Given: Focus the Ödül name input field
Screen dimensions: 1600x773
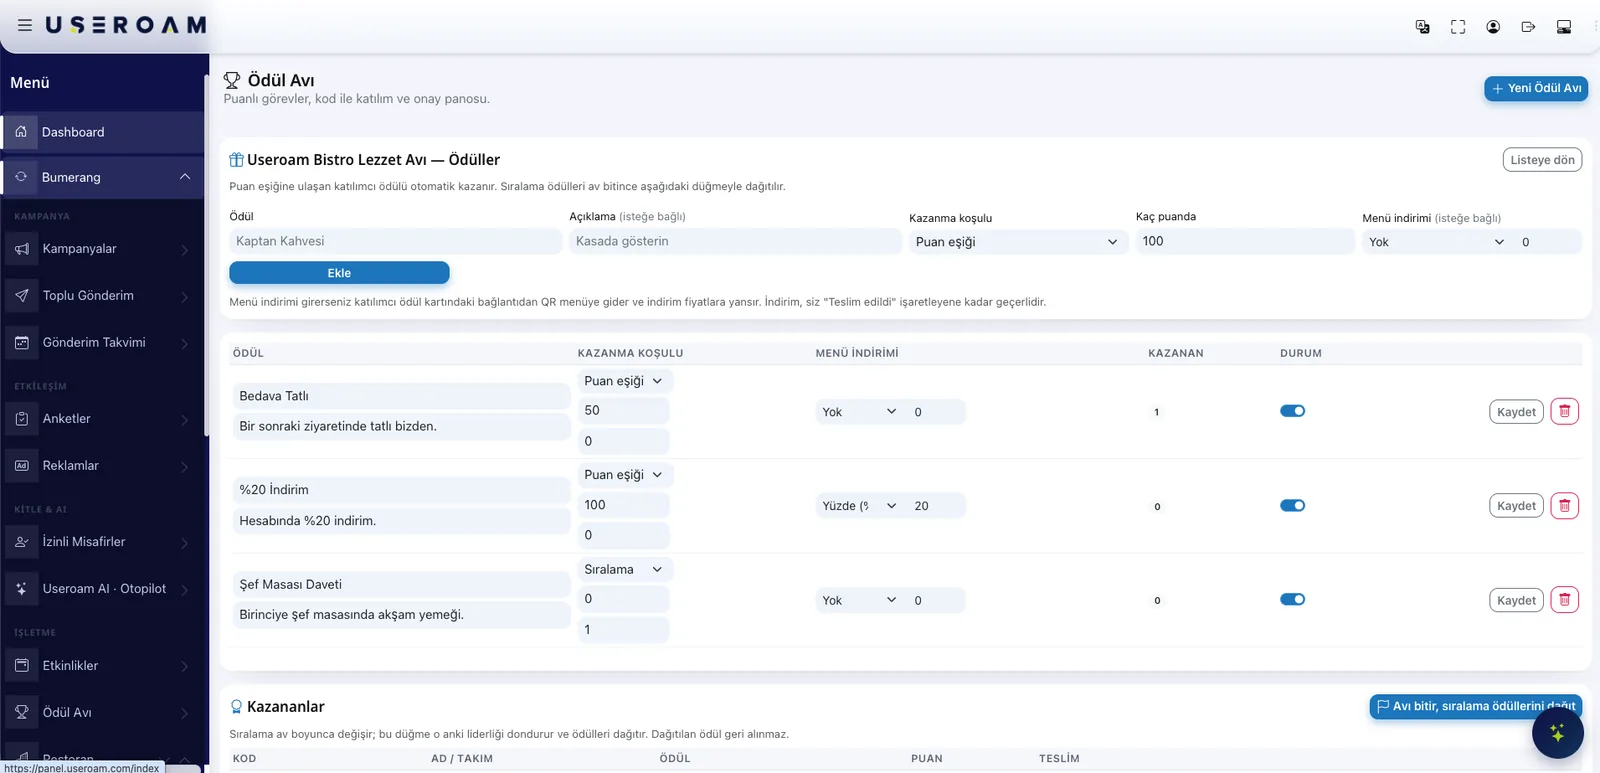Looking at the screenshot, I should (x=396, y=241).
